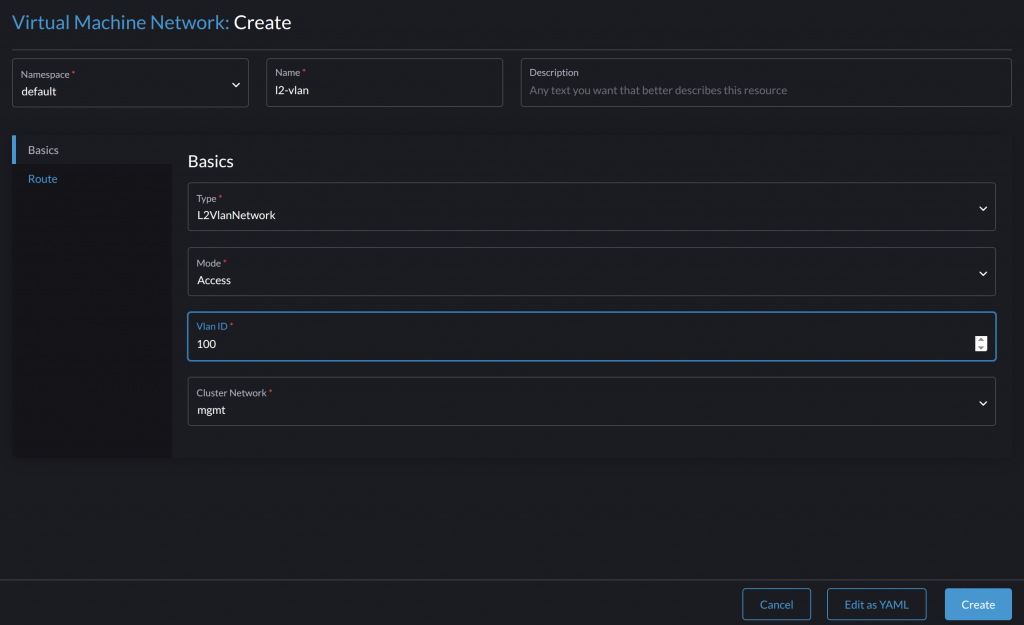The height and width of the screenshot is (625, 1024).
Task: Switch to the Route tab
Action: coord(43,179)
